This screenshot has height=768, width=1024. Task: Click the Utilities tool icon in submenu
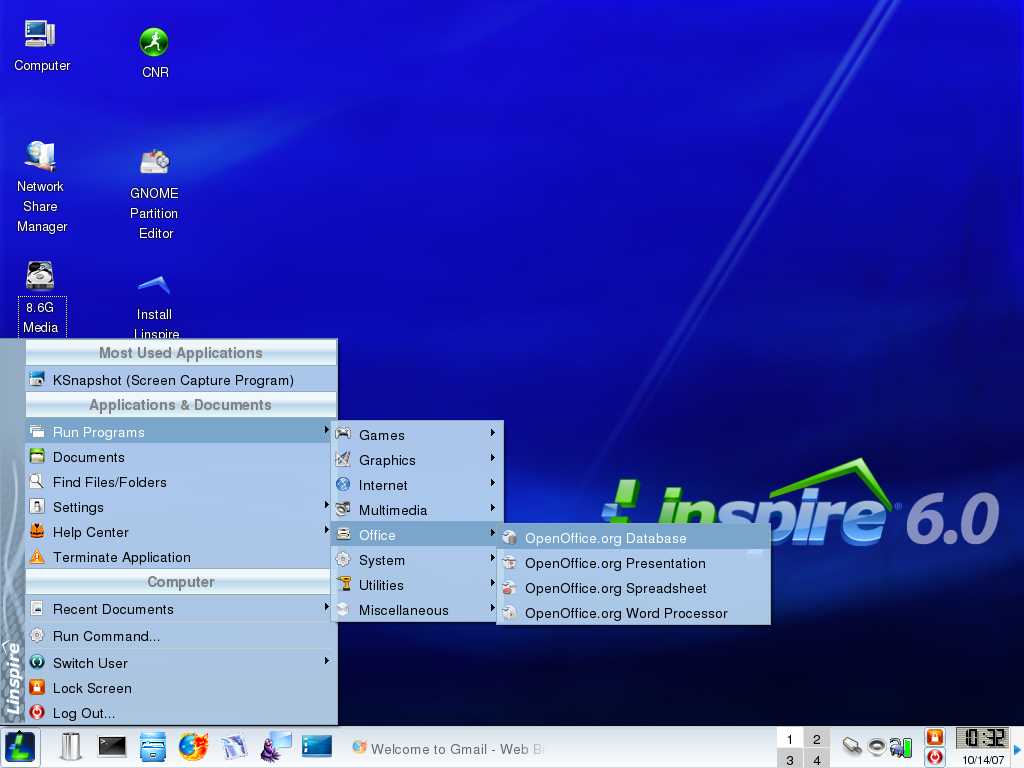[343, 584]
